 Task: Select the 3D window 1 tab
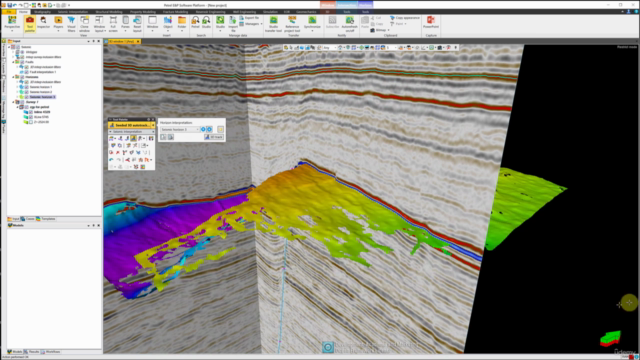point(121,41)
